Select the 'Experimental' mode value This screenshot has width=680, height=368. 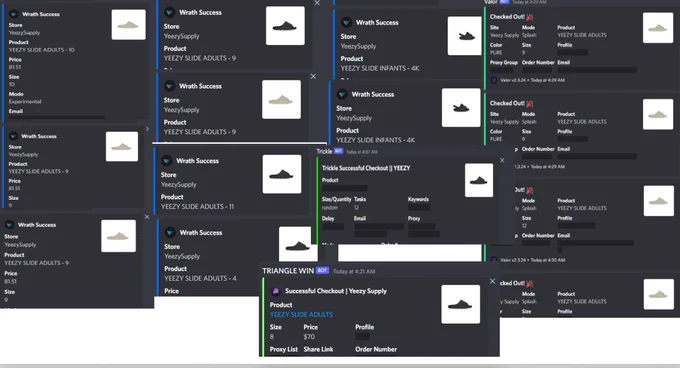[x=25, y=101]
